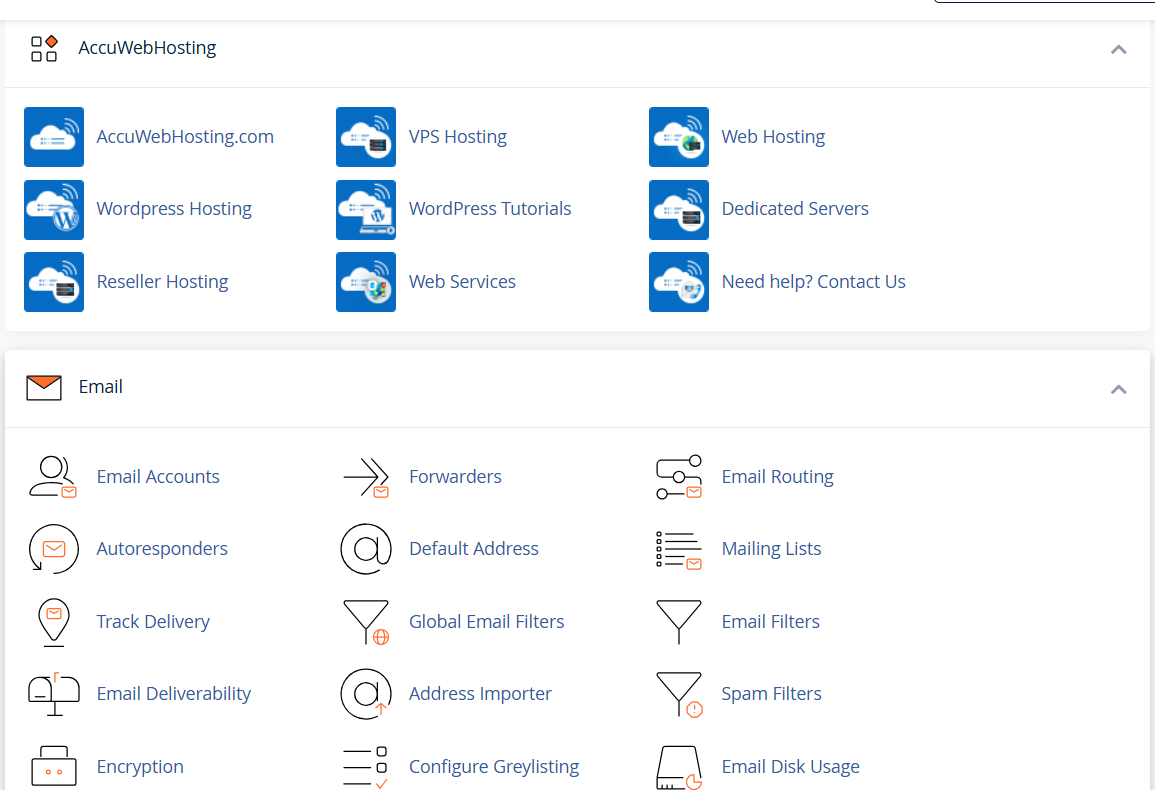Viewport: 1155px width, 790px height.
Task: Open the Spam Filters link
Action: 771,694
